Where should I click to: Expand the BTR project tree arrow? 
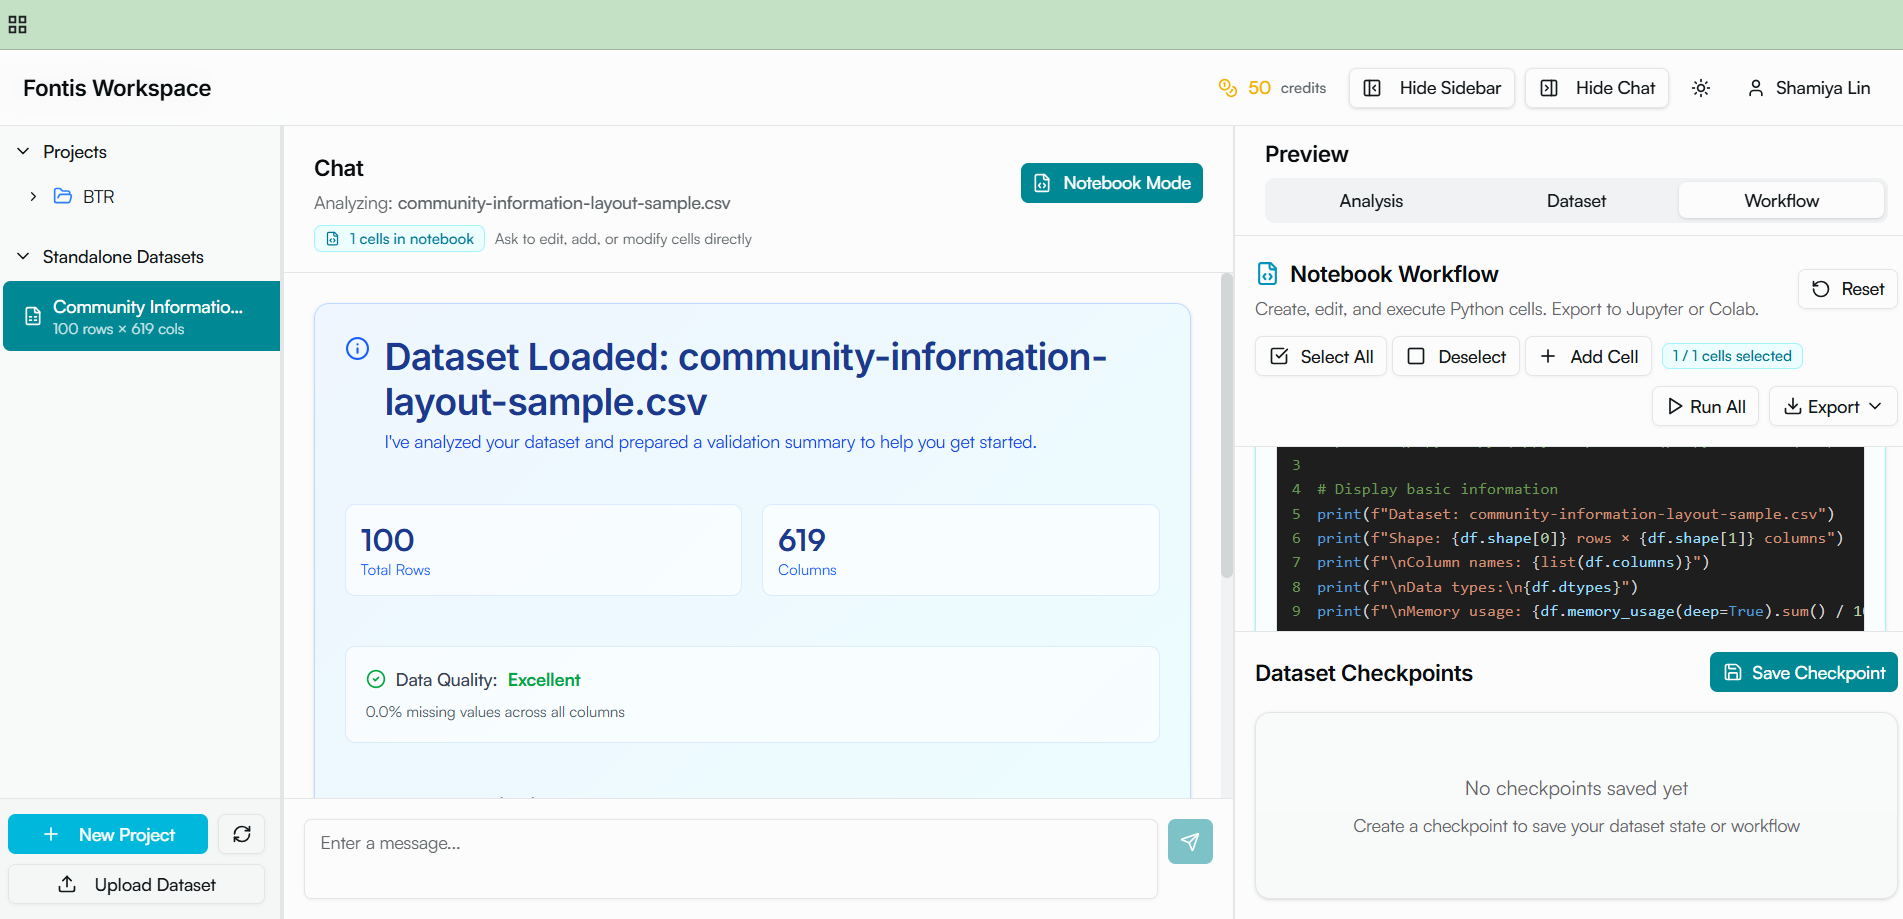click(33, 196)
